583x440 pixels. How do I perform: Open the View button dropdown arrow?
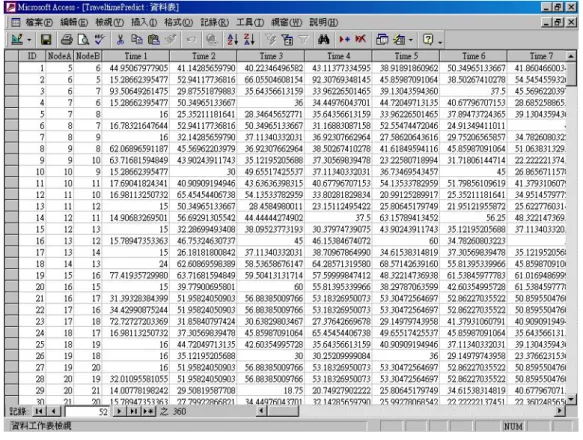(29, 40)
